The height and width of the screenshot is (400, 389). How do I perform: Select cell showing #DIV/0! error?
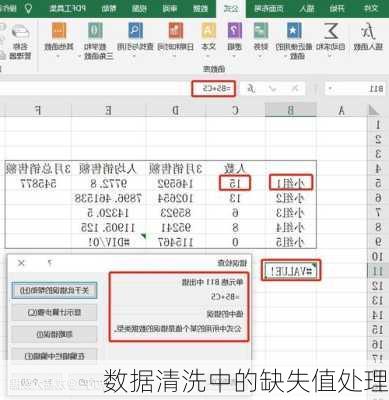coord(108,242)
